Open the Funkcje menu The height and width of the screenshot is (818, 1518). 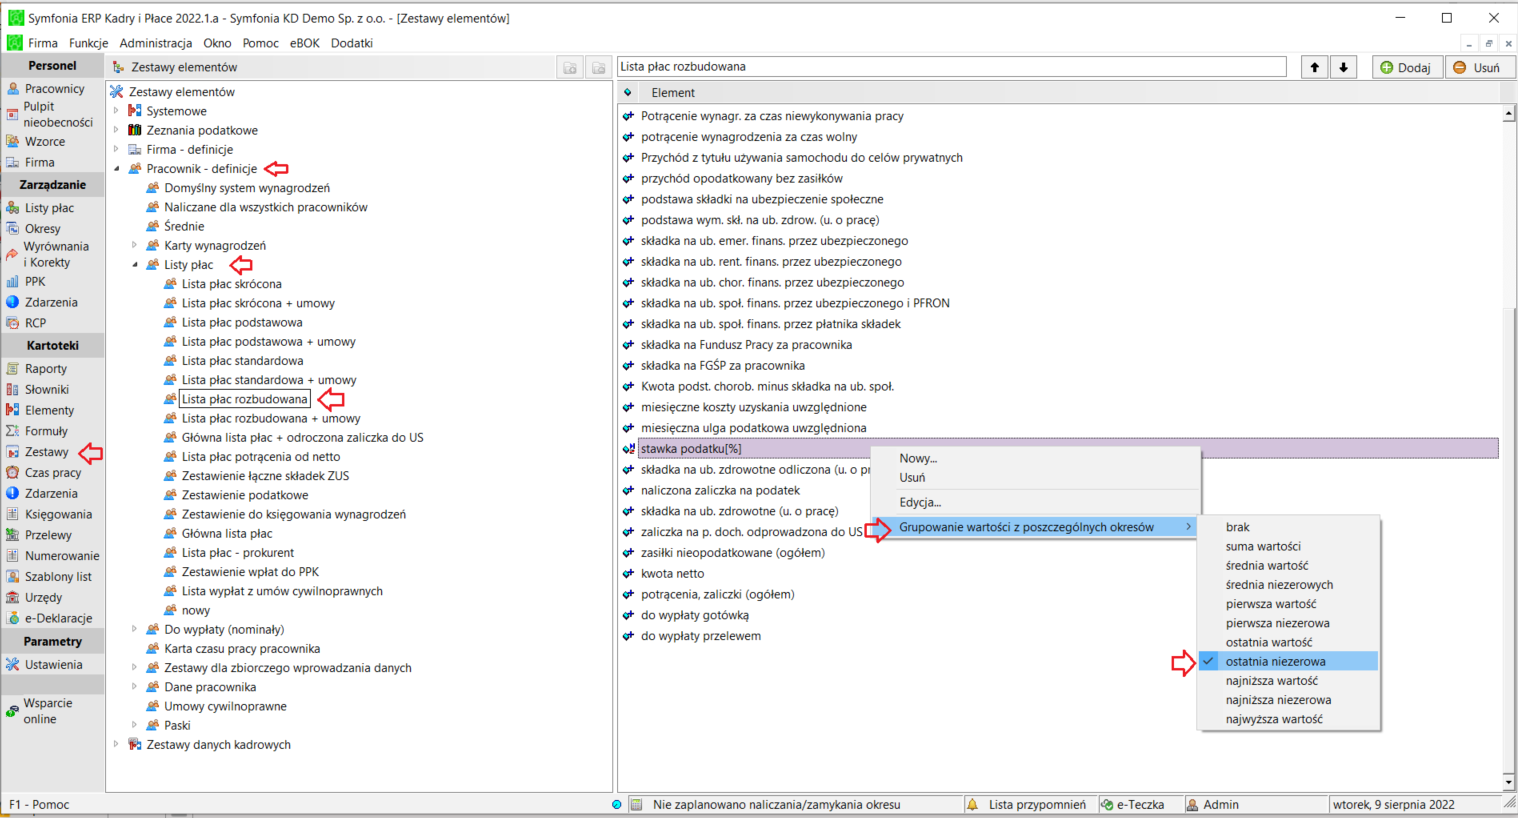click(88, 43)
